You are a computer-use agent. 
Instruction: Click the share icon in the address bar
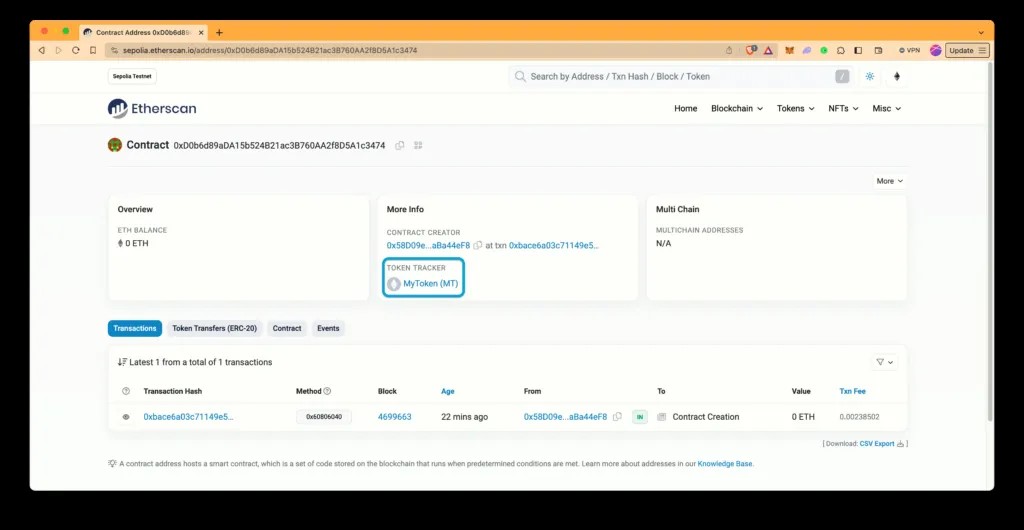[x=729, y=50]
